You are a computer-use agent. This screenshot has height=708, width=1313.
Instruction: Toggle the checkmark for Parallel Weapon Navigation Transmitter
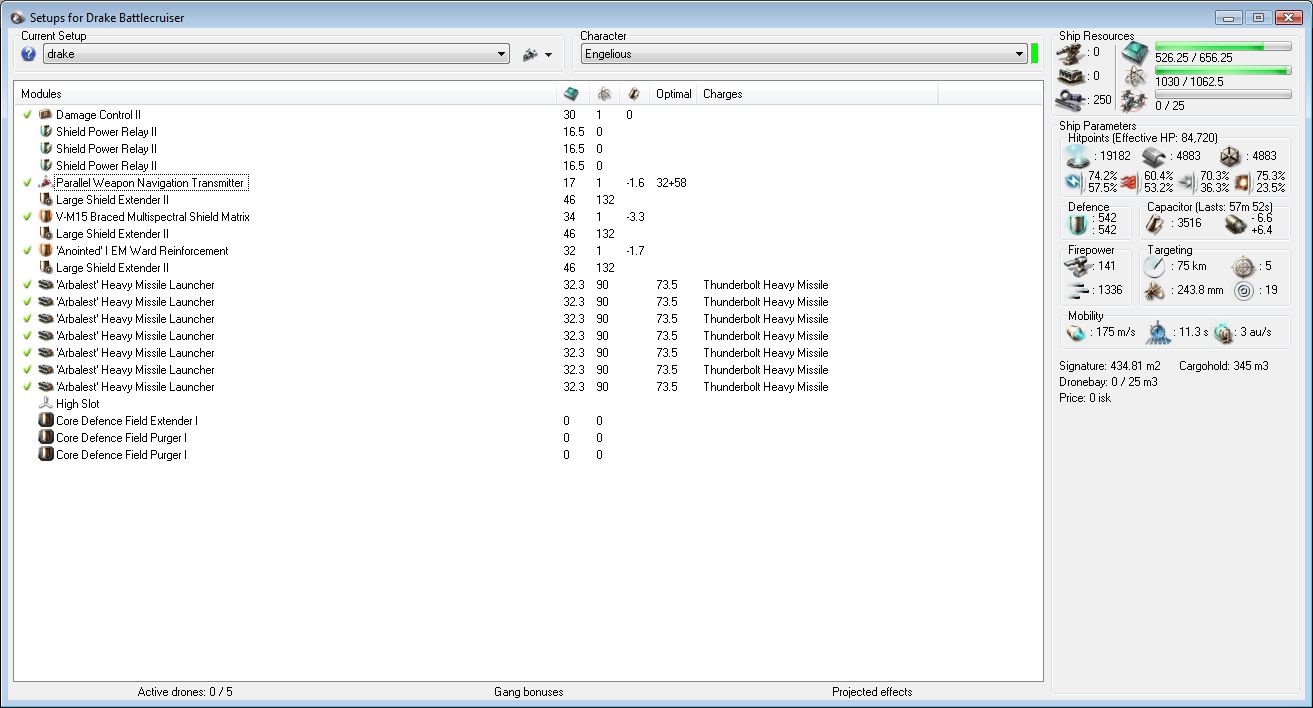[x=28, y=183]
